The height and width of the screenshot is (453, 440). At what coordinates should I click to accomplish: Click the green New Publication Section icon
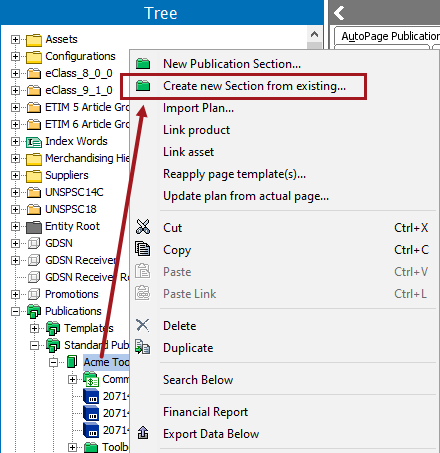(x=143, y=63)
